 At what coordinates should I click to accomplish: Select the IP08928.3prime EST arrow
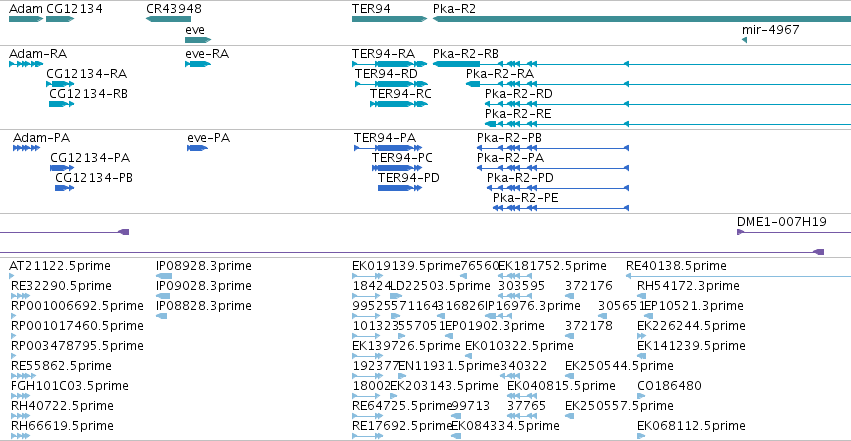pyautogui.click(x=164, y=276)
